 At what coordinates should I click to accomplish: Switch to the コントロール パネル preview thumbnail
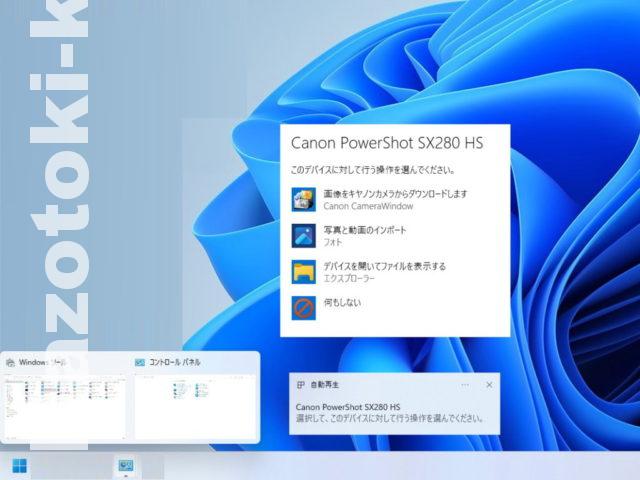pos(194,404)
